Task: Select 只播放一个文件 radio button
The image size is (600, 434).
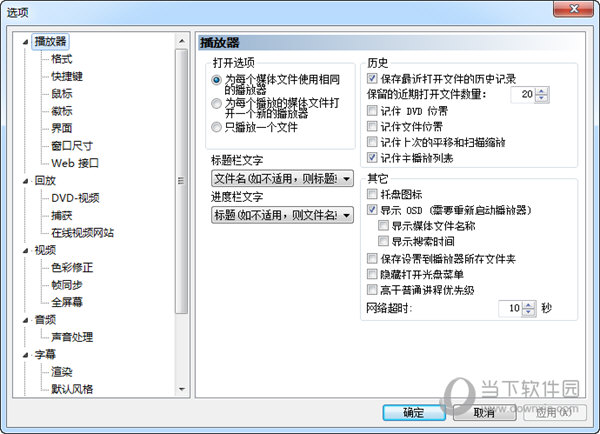Action: 216,128
